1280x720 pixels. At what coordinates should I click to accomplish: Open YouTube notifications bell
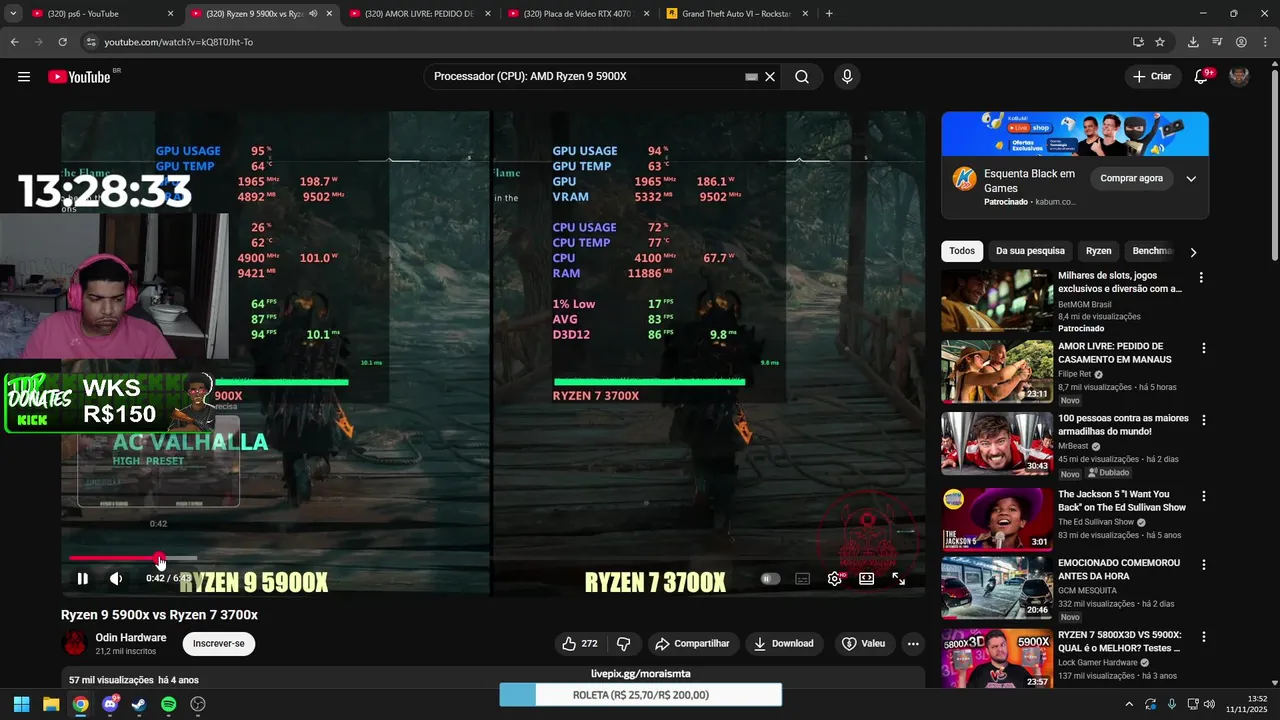tap(1202, 77)
